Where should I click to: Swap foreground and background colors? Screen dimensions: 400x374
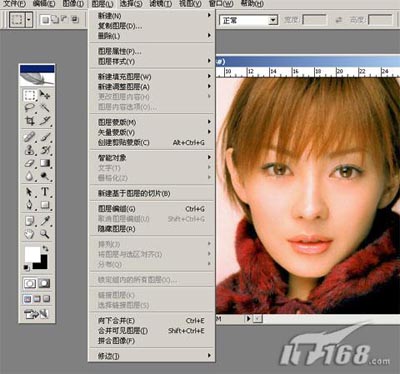[x=45, y=249]
